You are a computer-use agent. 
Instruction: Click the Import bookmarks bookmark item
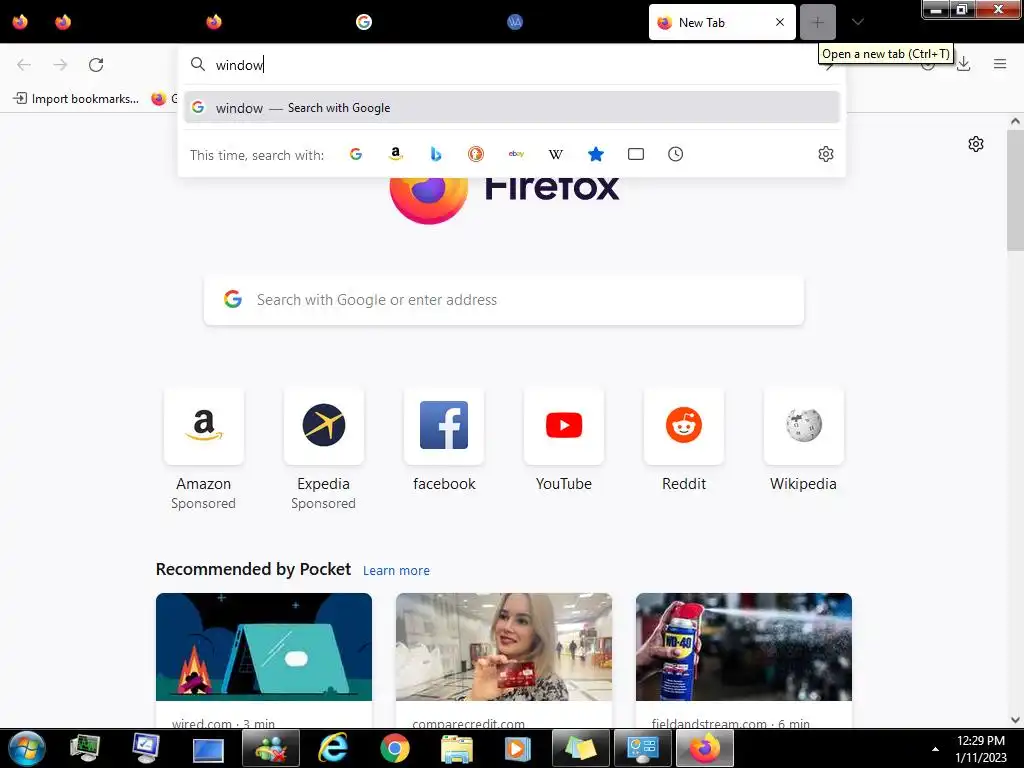(x=76, y=99)
